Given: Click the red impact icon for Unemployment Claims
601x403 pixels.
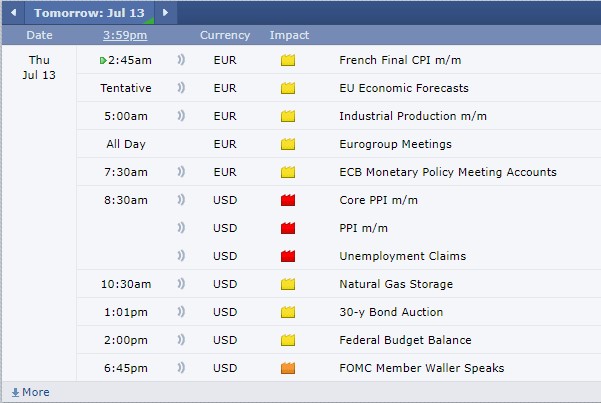Looking at the screenshot, I should coord(289,256).
